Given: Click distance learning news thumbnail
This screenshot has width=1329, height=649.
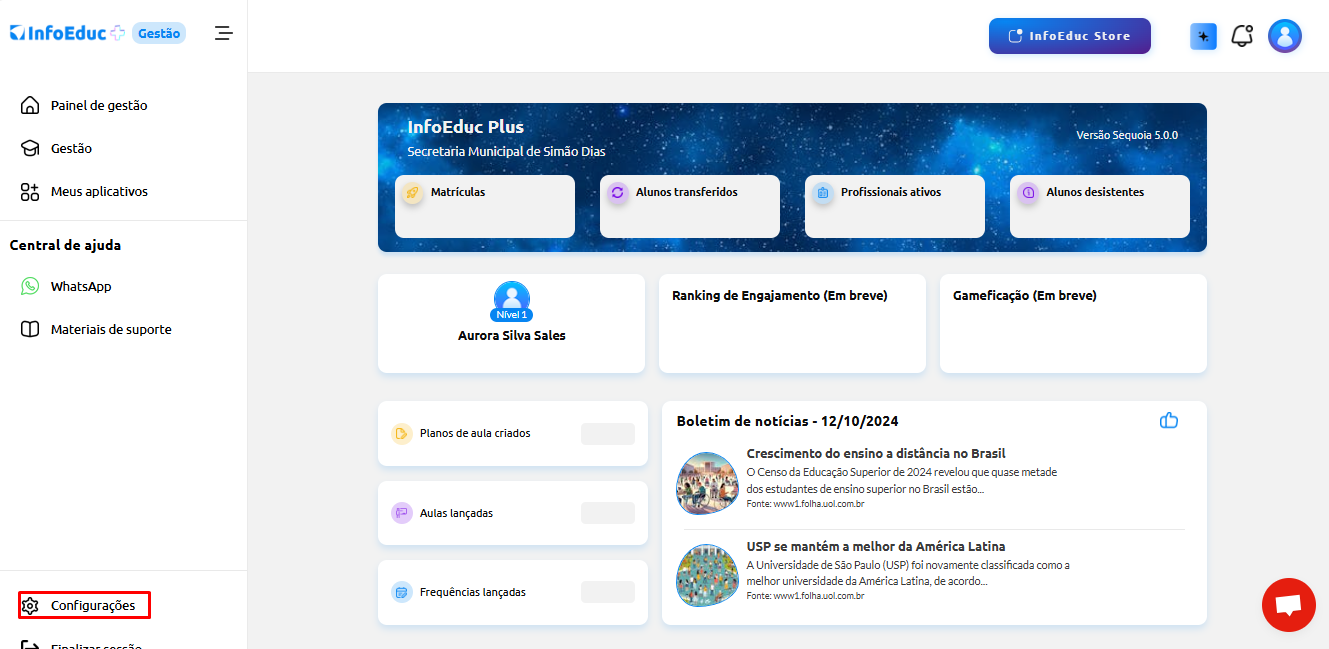Looking at the screenshot, I should pyautogui.click(x=707, y=483).
